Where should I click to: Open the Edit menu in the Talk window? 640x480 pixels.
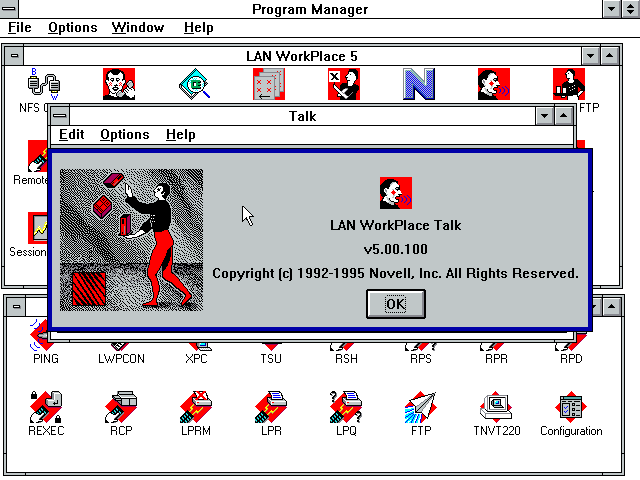(71, 134)
